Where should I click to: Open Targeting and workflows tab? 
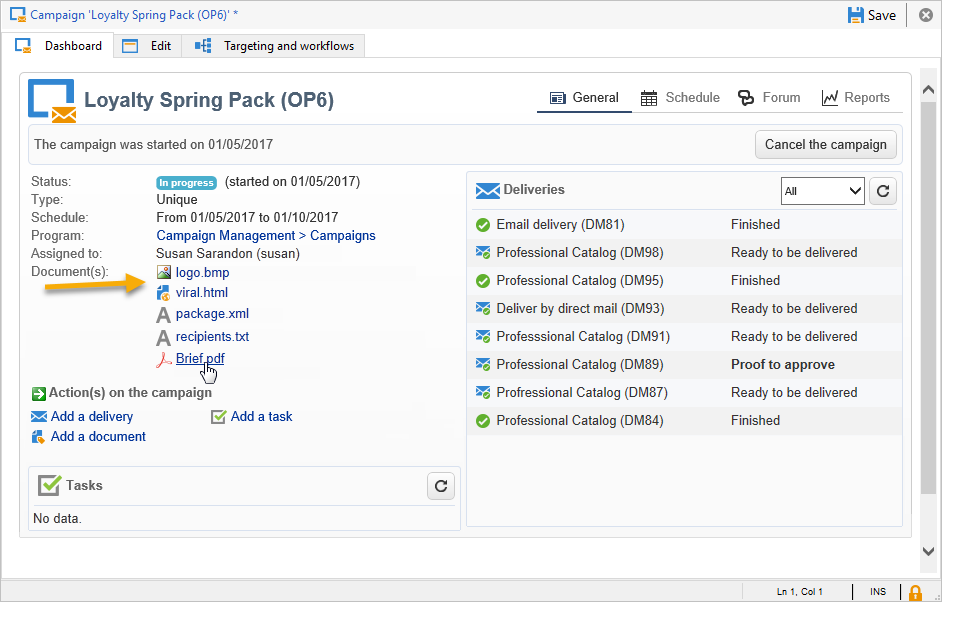[275, 46]
